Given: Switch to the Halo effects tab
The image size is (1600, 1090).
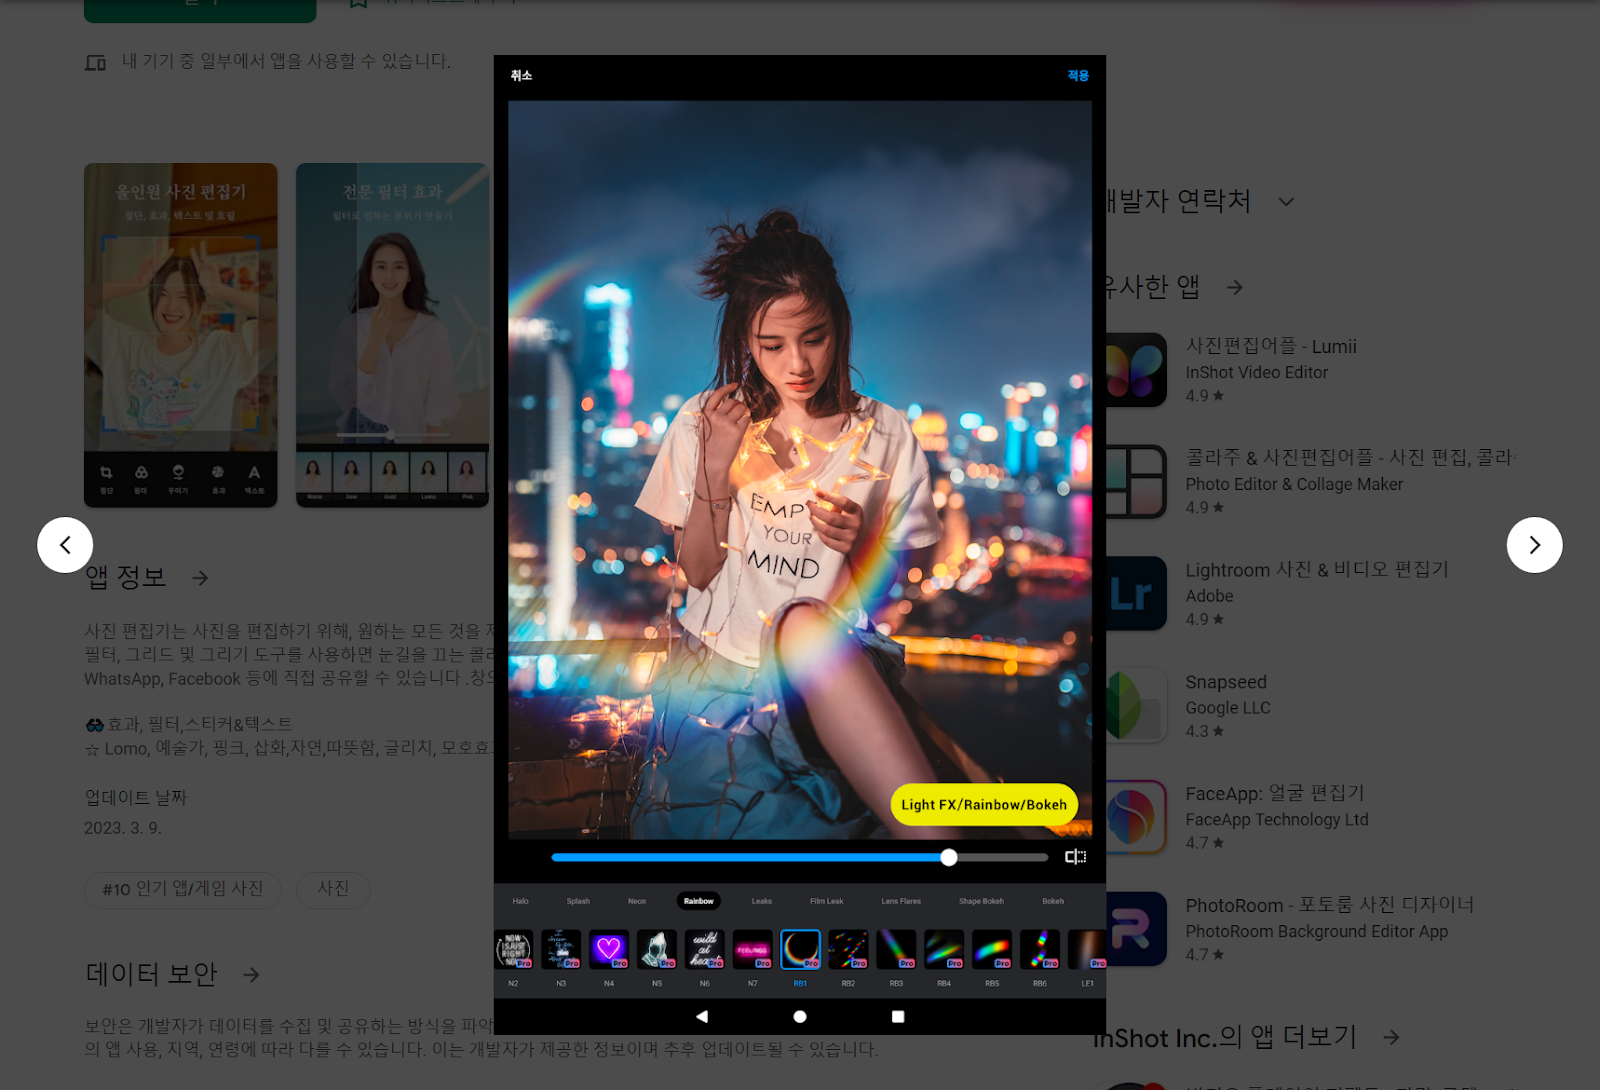Looking at the screenshot, I should [521, 901].
